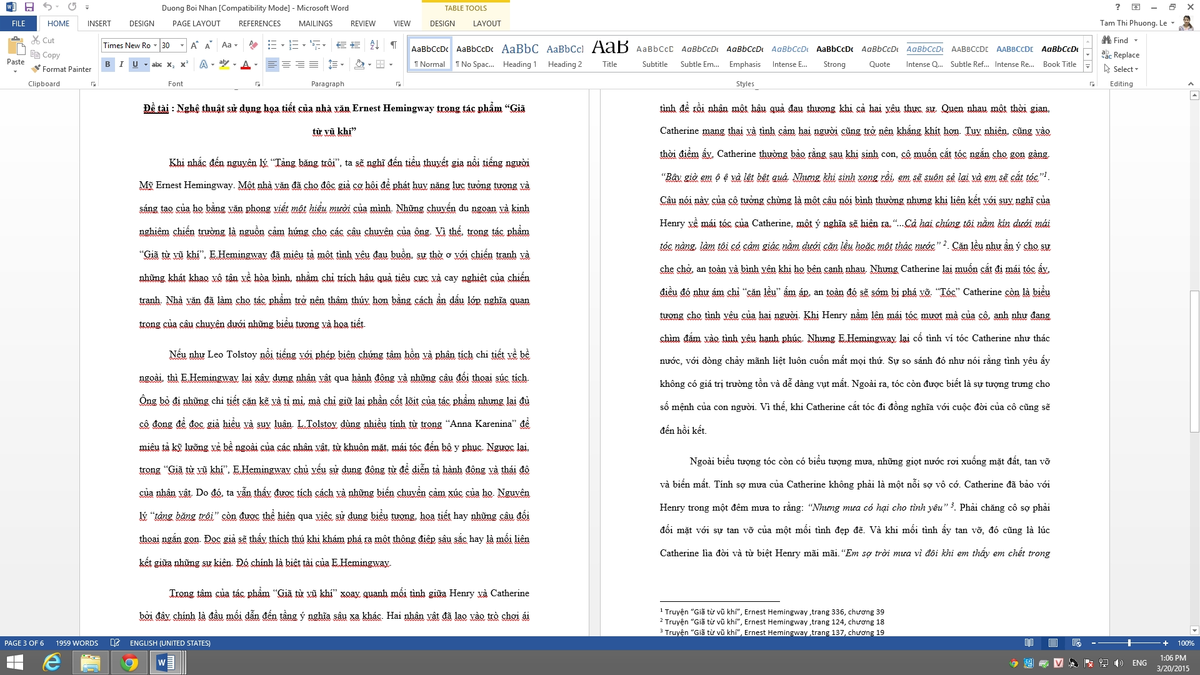Open Word Help question mark
This screenshot has width=1200, height=675.
tap(1120, 7)
